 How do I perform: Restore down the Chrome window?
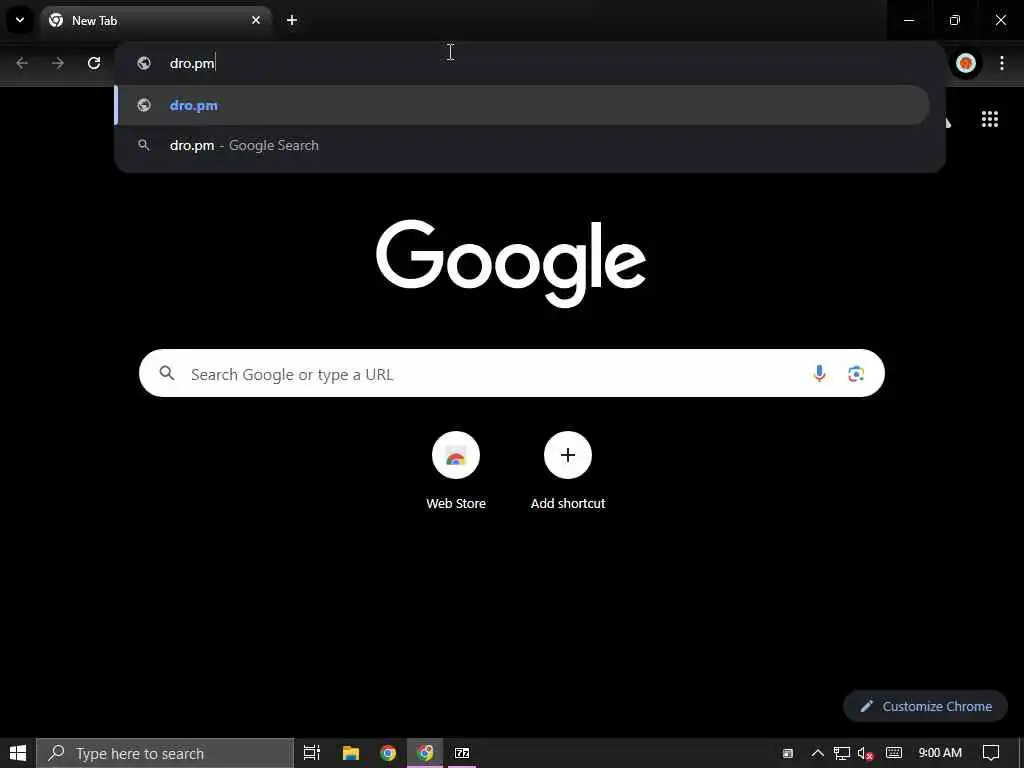[x=955, y=20]
